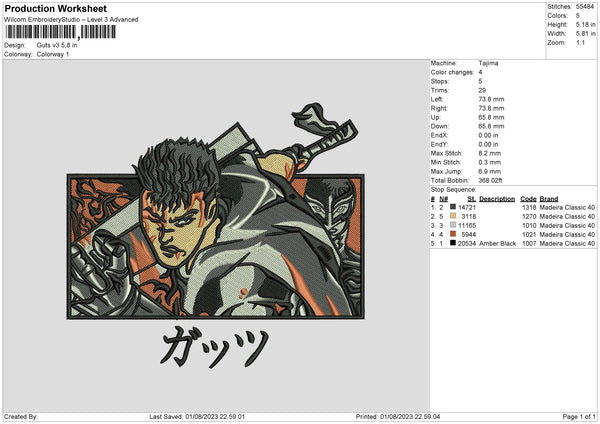600x424 pixels.
Task: Click the St. column header
Action: pyautogui.click(x=471, y=198)
